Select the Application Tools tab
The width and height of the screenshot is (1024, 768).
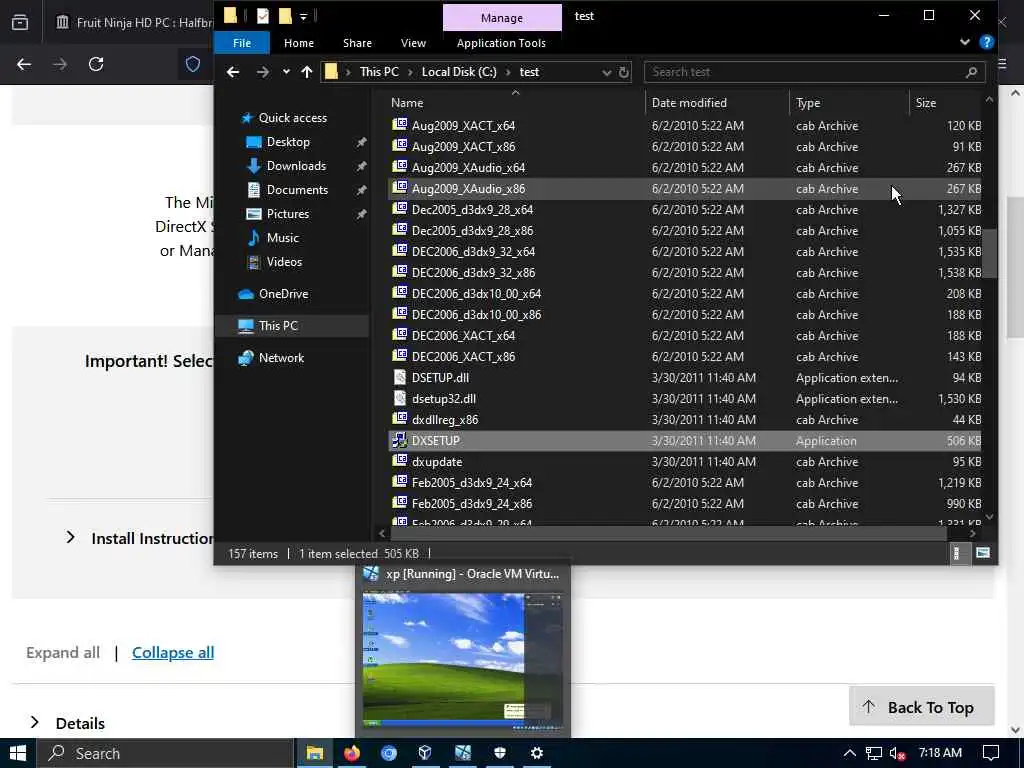(501, 43)
